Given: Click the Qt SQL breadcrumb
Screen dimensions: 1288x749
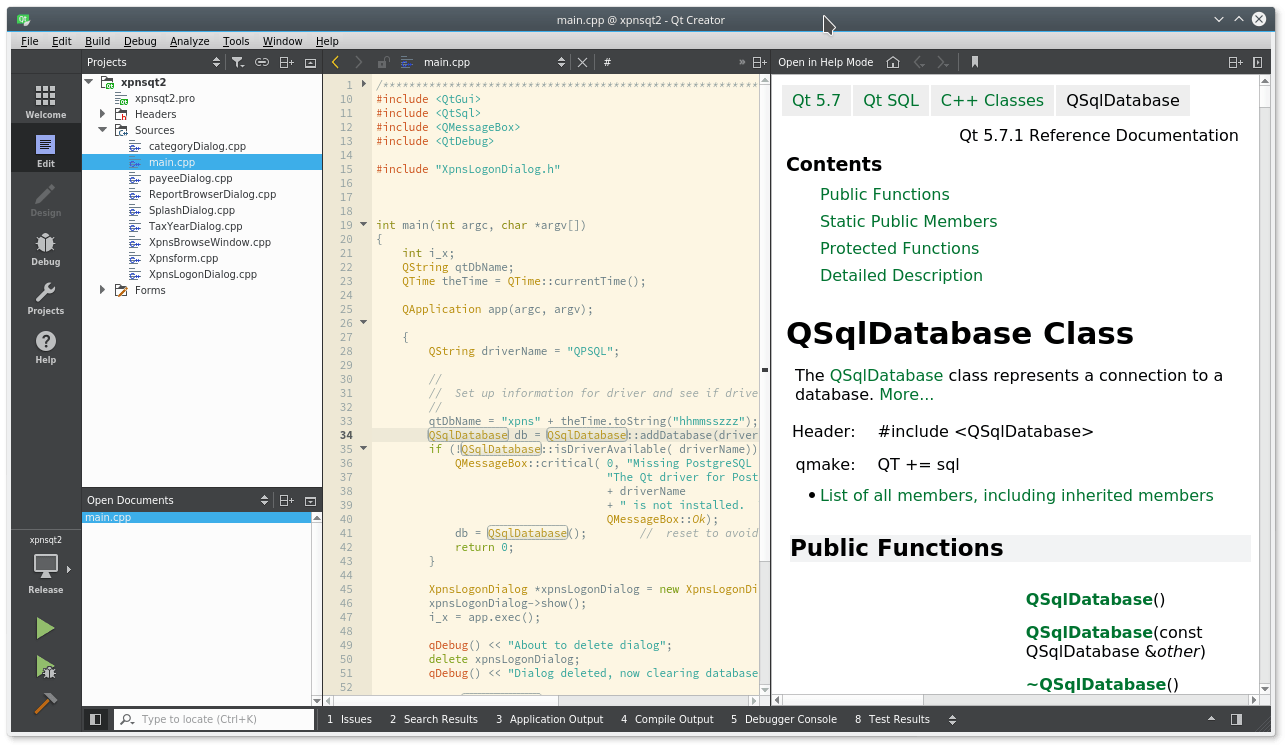Looking at the screenshot, I should (x=891, y=100).
